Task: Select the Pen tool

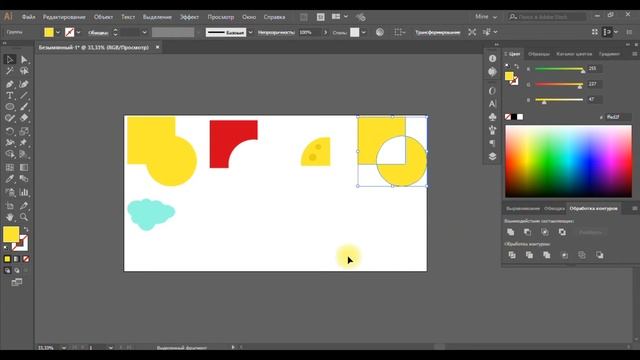Action: pos(10,84)
